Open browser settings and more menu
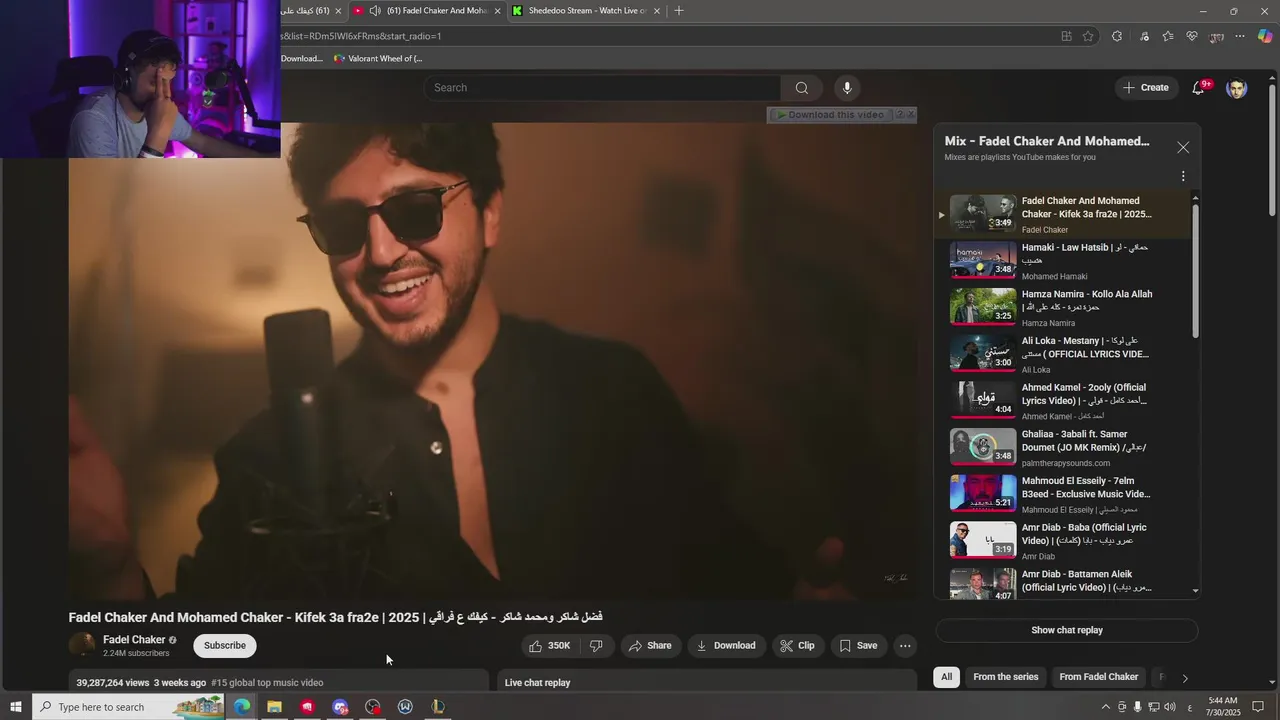The width and height of the screenshot is (1280, 720). [x=1240, y=36]
